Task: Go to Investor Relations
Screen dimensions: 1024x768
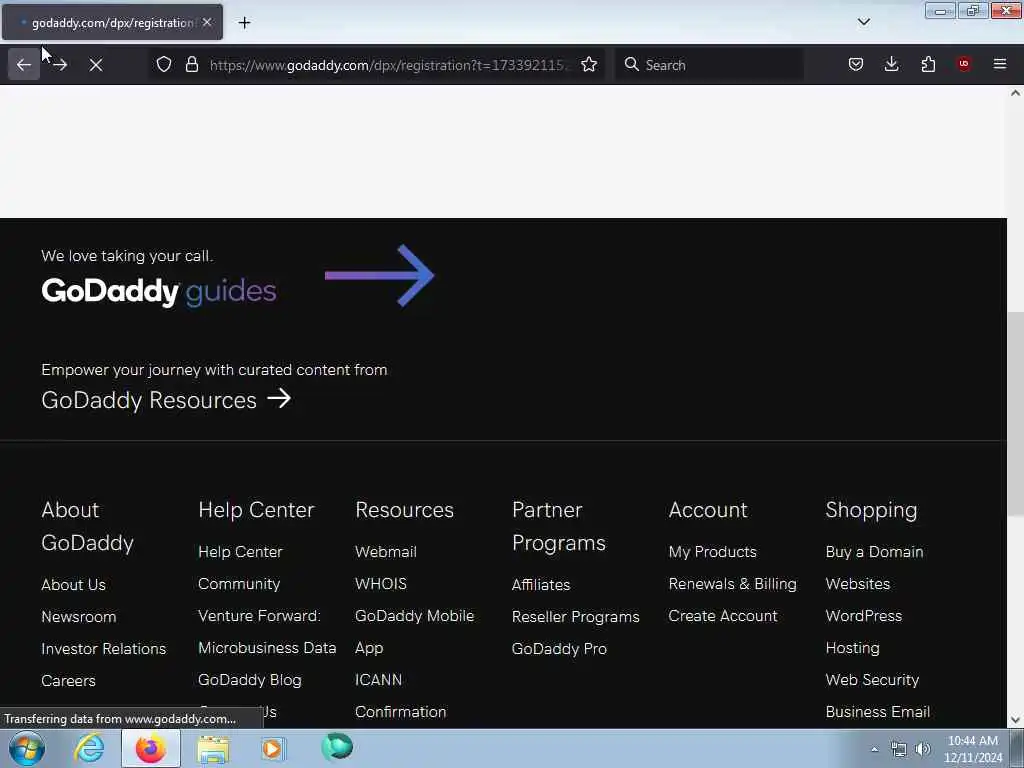Action: coord(103,648)
